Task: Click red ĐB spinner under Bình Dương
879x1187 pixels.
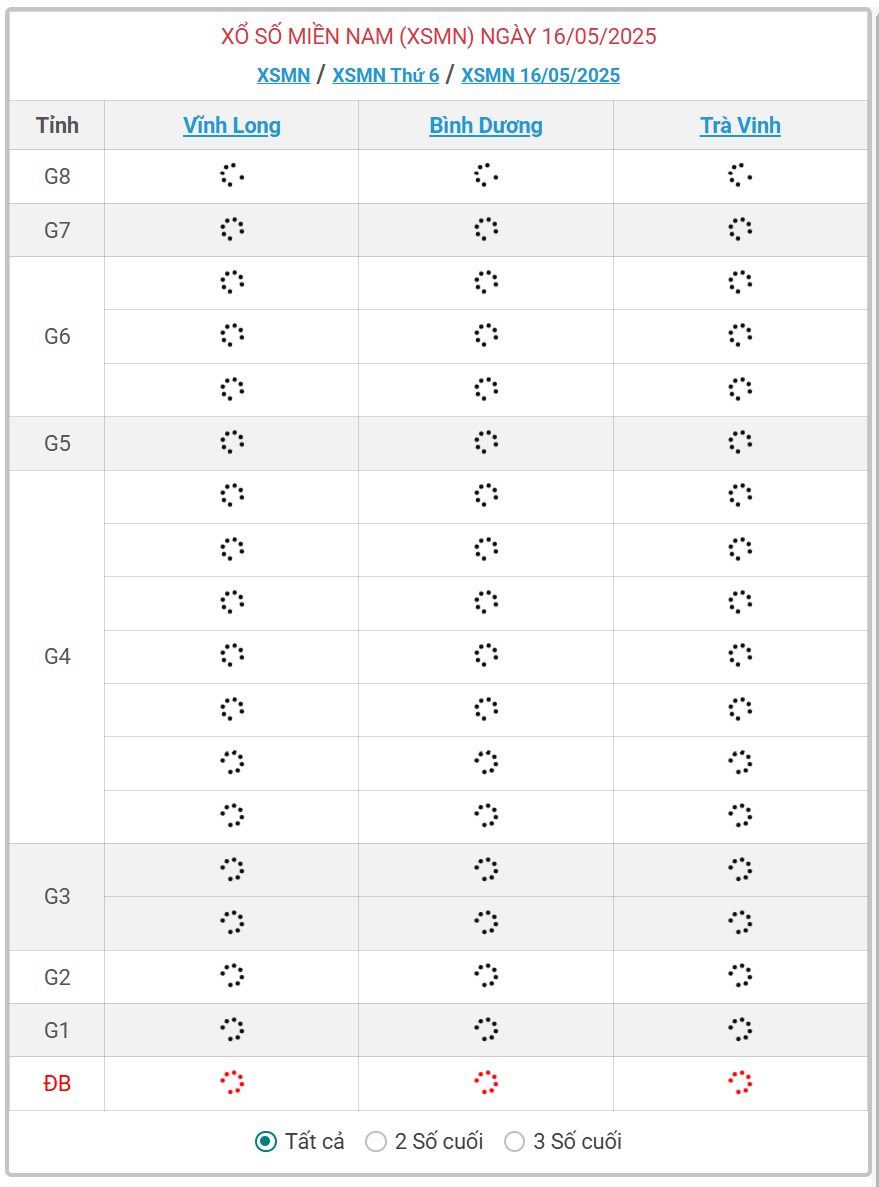Action: pyautogui.click(x=486, y=1082)
